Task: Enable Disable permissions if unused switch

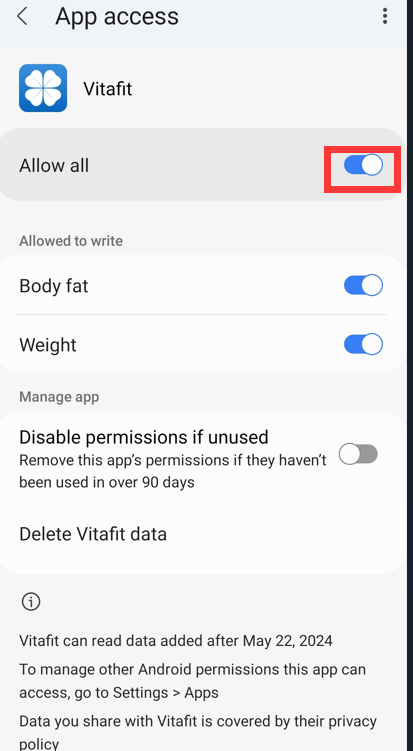Action: click(x=358, y=454)
